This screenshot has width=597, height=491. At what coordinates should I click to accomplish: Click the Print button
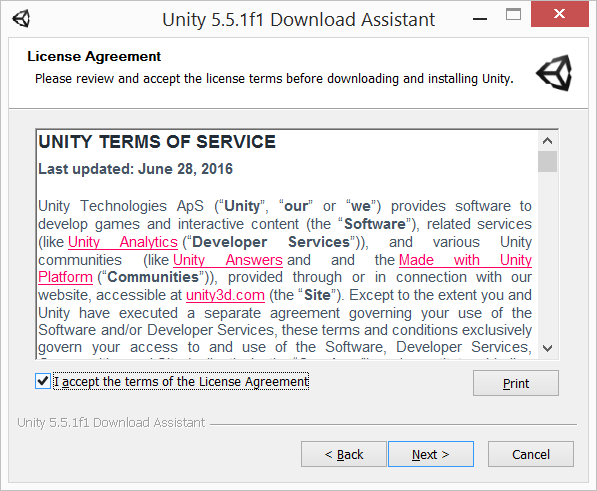coord(516,383)
